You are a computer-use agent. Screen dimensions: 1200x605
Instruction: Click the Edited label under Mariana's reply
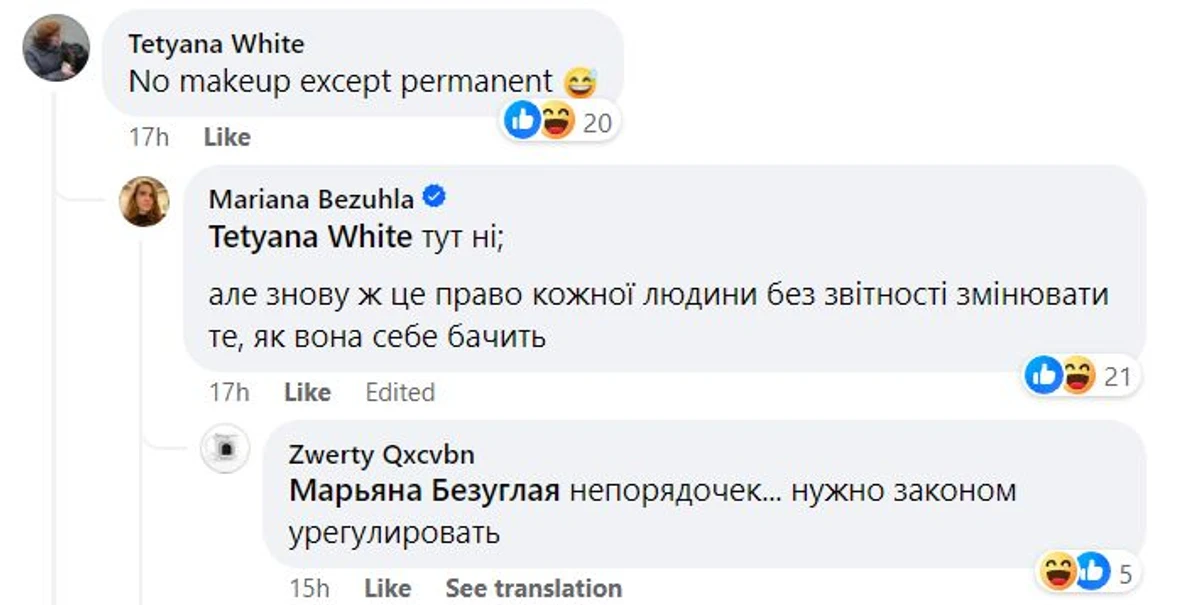[x=400, y=392]
